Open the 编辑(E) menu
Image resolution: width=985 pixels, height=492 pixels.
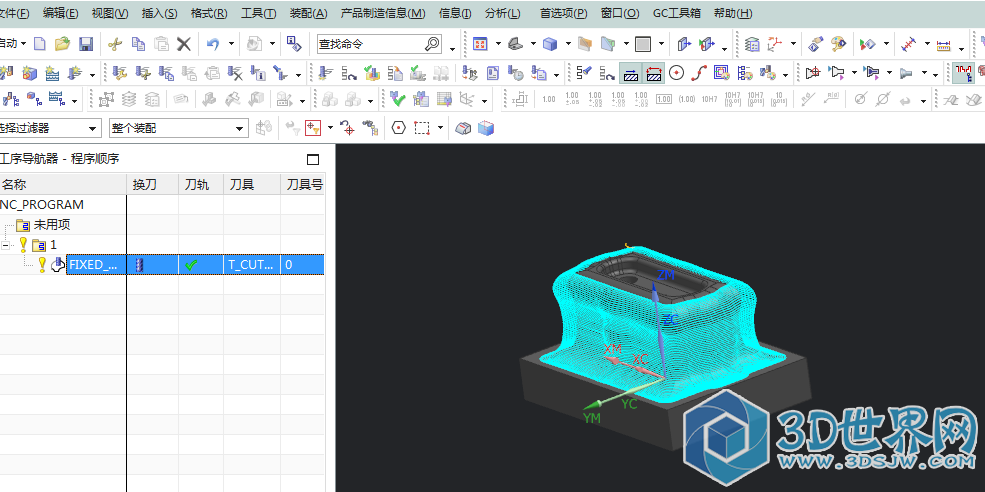[x=61, y=13]
